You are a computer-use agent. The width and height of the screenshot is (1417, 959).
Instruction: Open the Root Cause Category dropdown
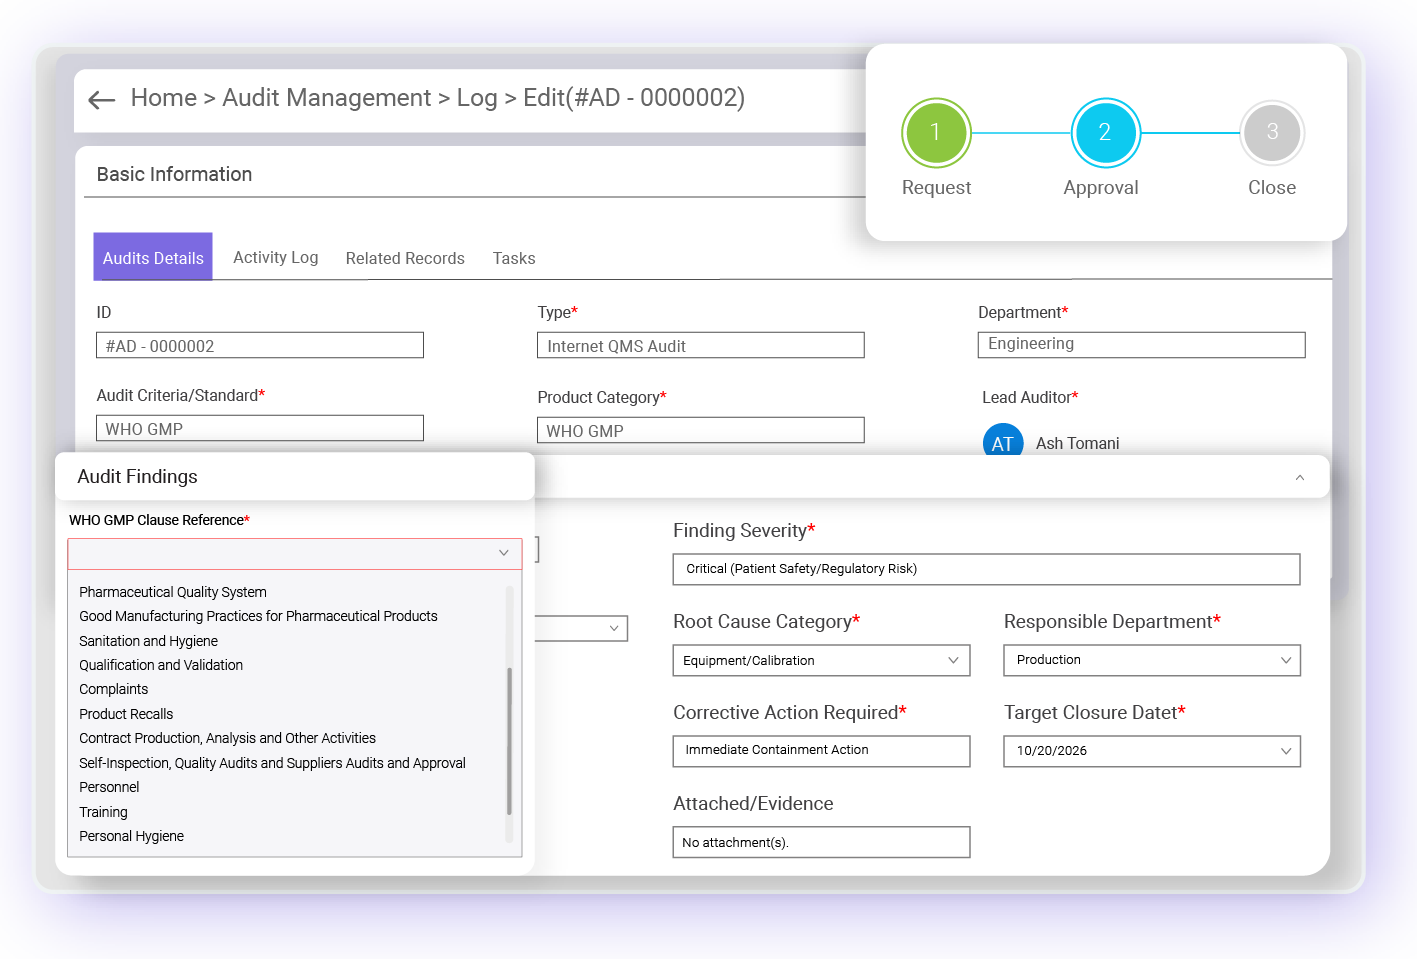821,660
